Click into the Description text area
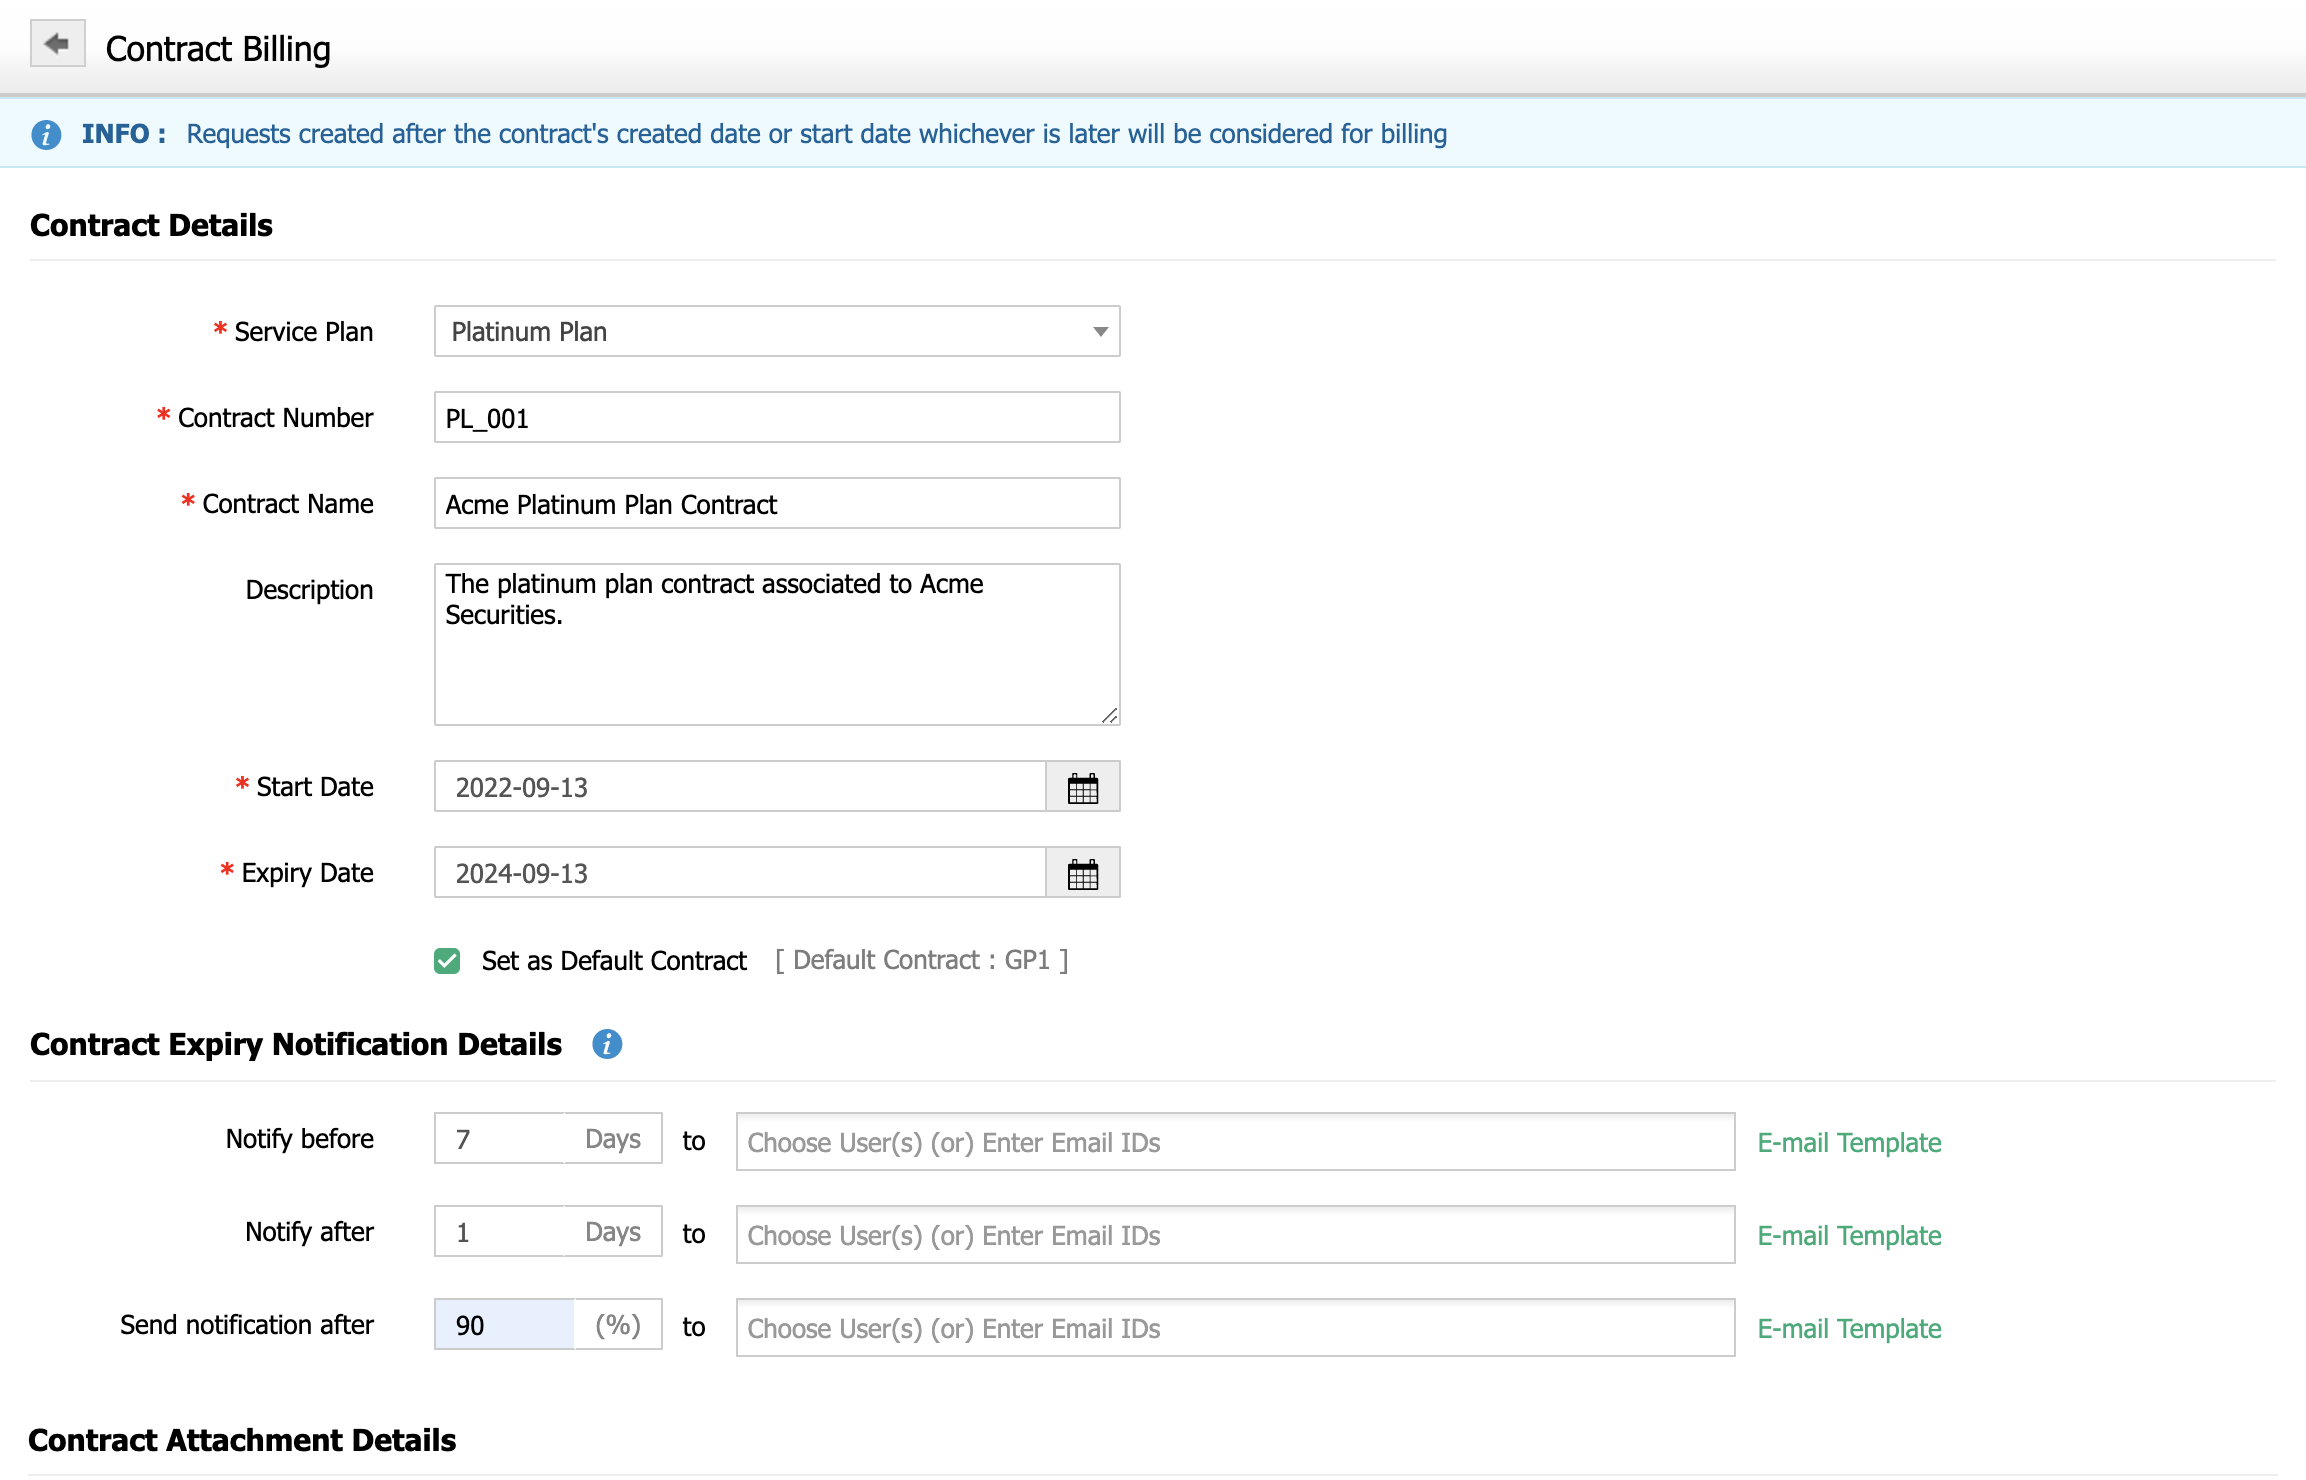 (x=776, y=660)
